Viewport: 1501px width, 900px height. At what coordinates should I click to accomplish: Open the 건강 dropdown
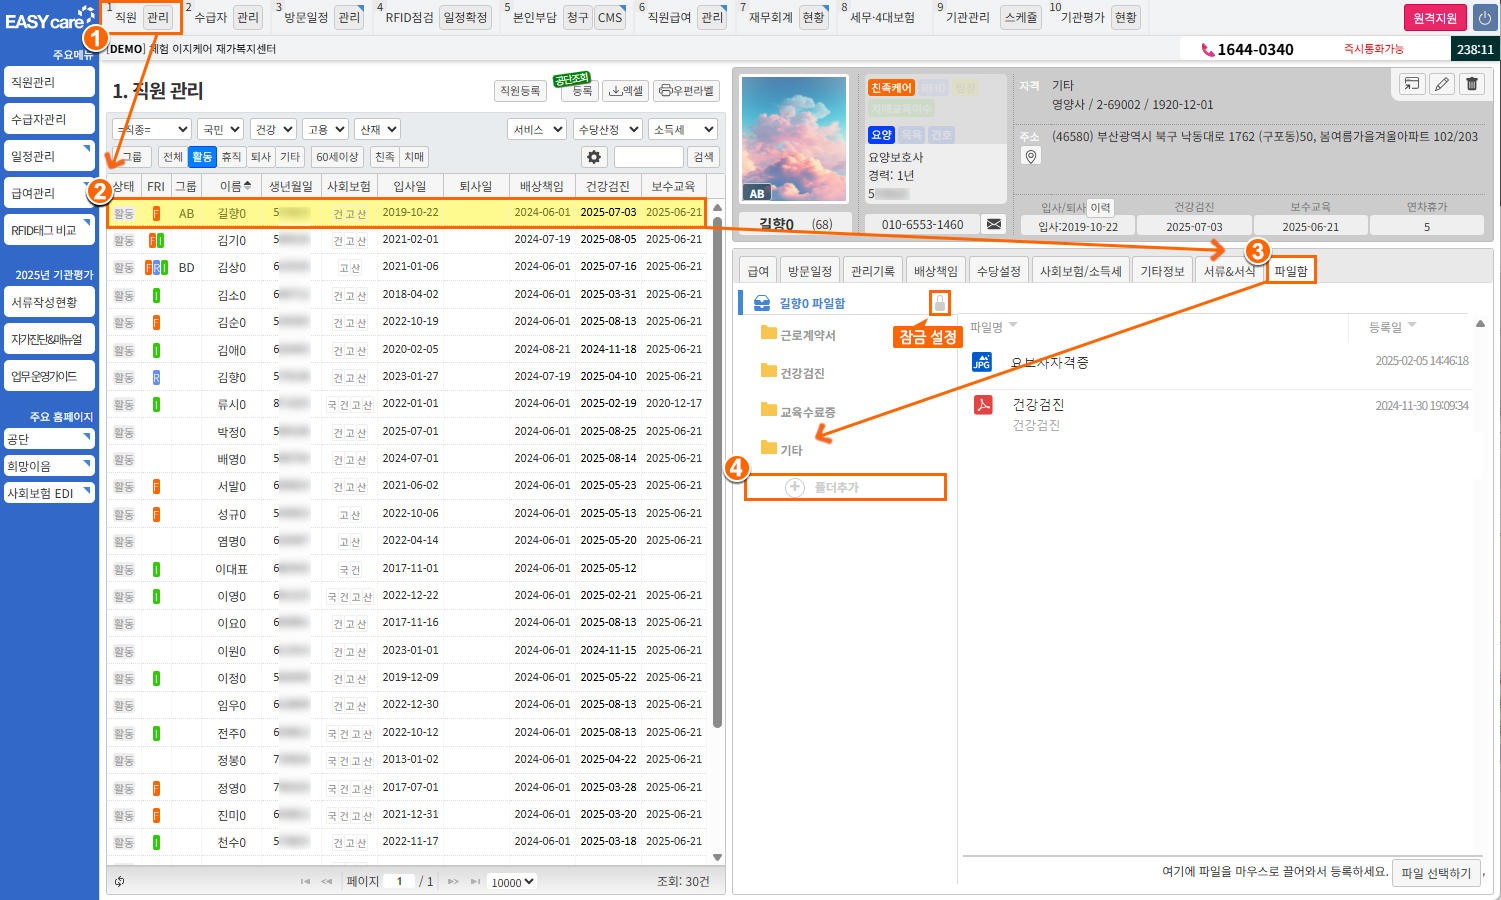[273, 129]
